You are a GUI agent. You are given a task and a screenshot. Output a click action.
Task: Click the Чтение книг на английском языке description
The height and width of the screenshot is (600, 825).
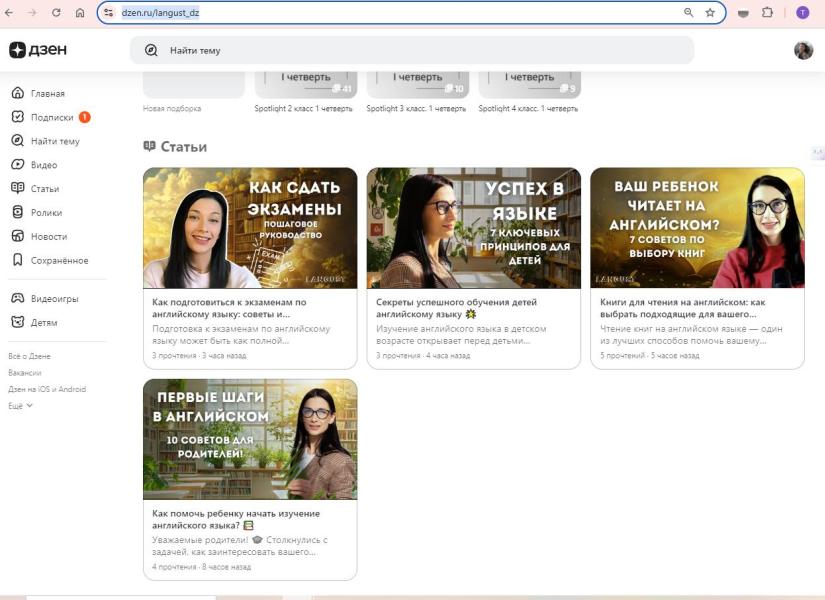(691, 335)
